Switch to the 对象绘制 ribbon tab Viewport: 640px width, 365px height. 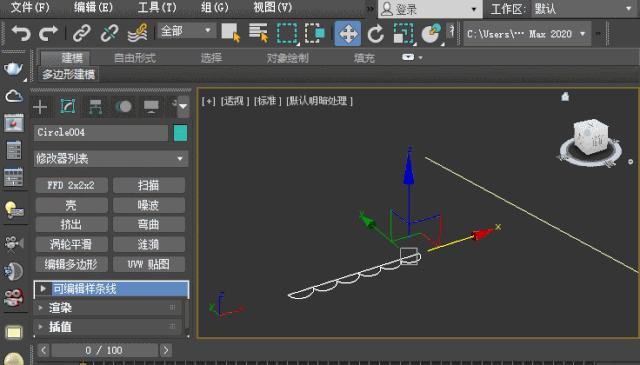click(287, 58)
